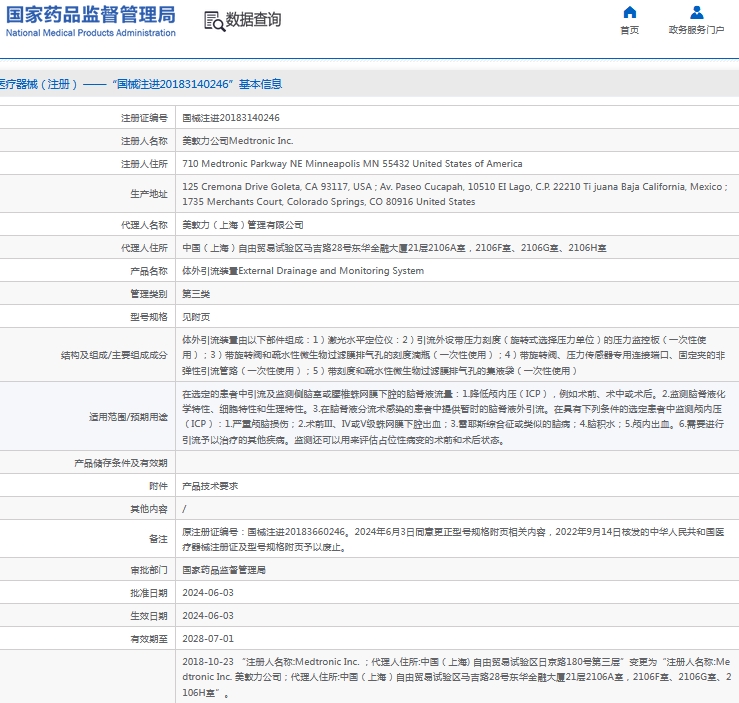Click the National Medical Products Administration subtitle
Image resolution: width=739 pixels, height=703 pixels.
coord(90,33)
